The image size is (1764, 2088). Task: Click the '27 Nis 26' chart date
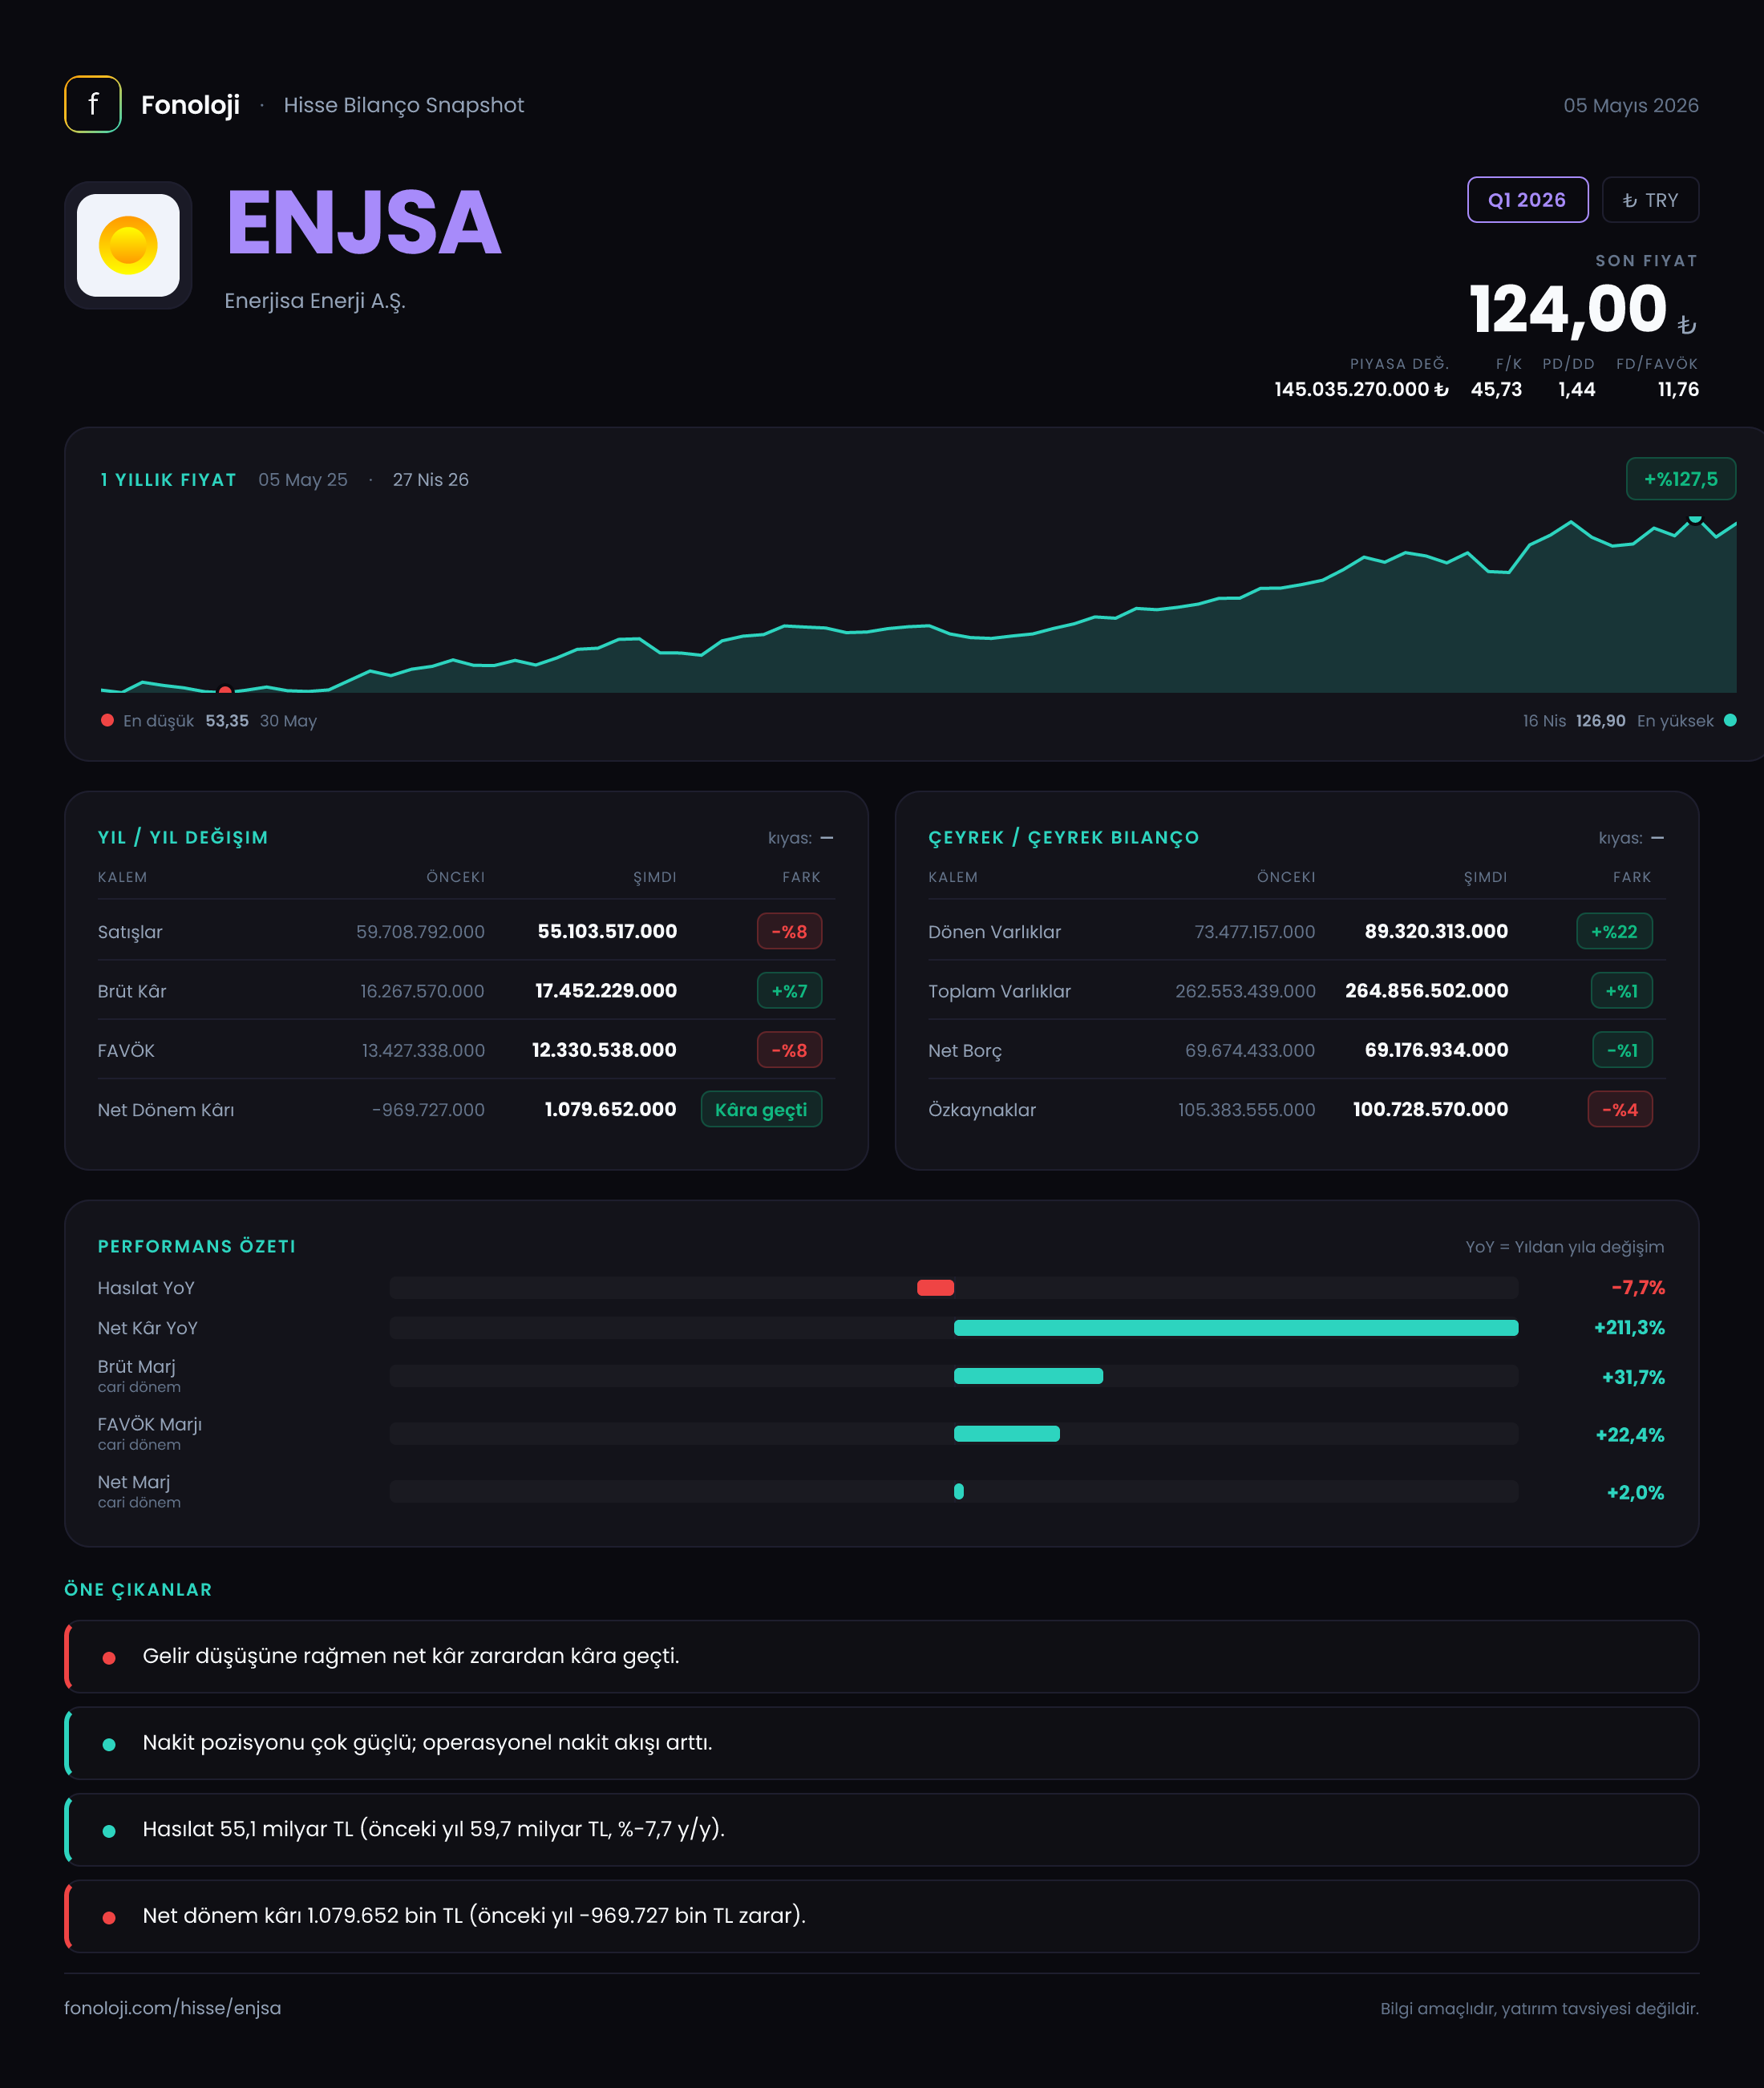tap(430, 479)
